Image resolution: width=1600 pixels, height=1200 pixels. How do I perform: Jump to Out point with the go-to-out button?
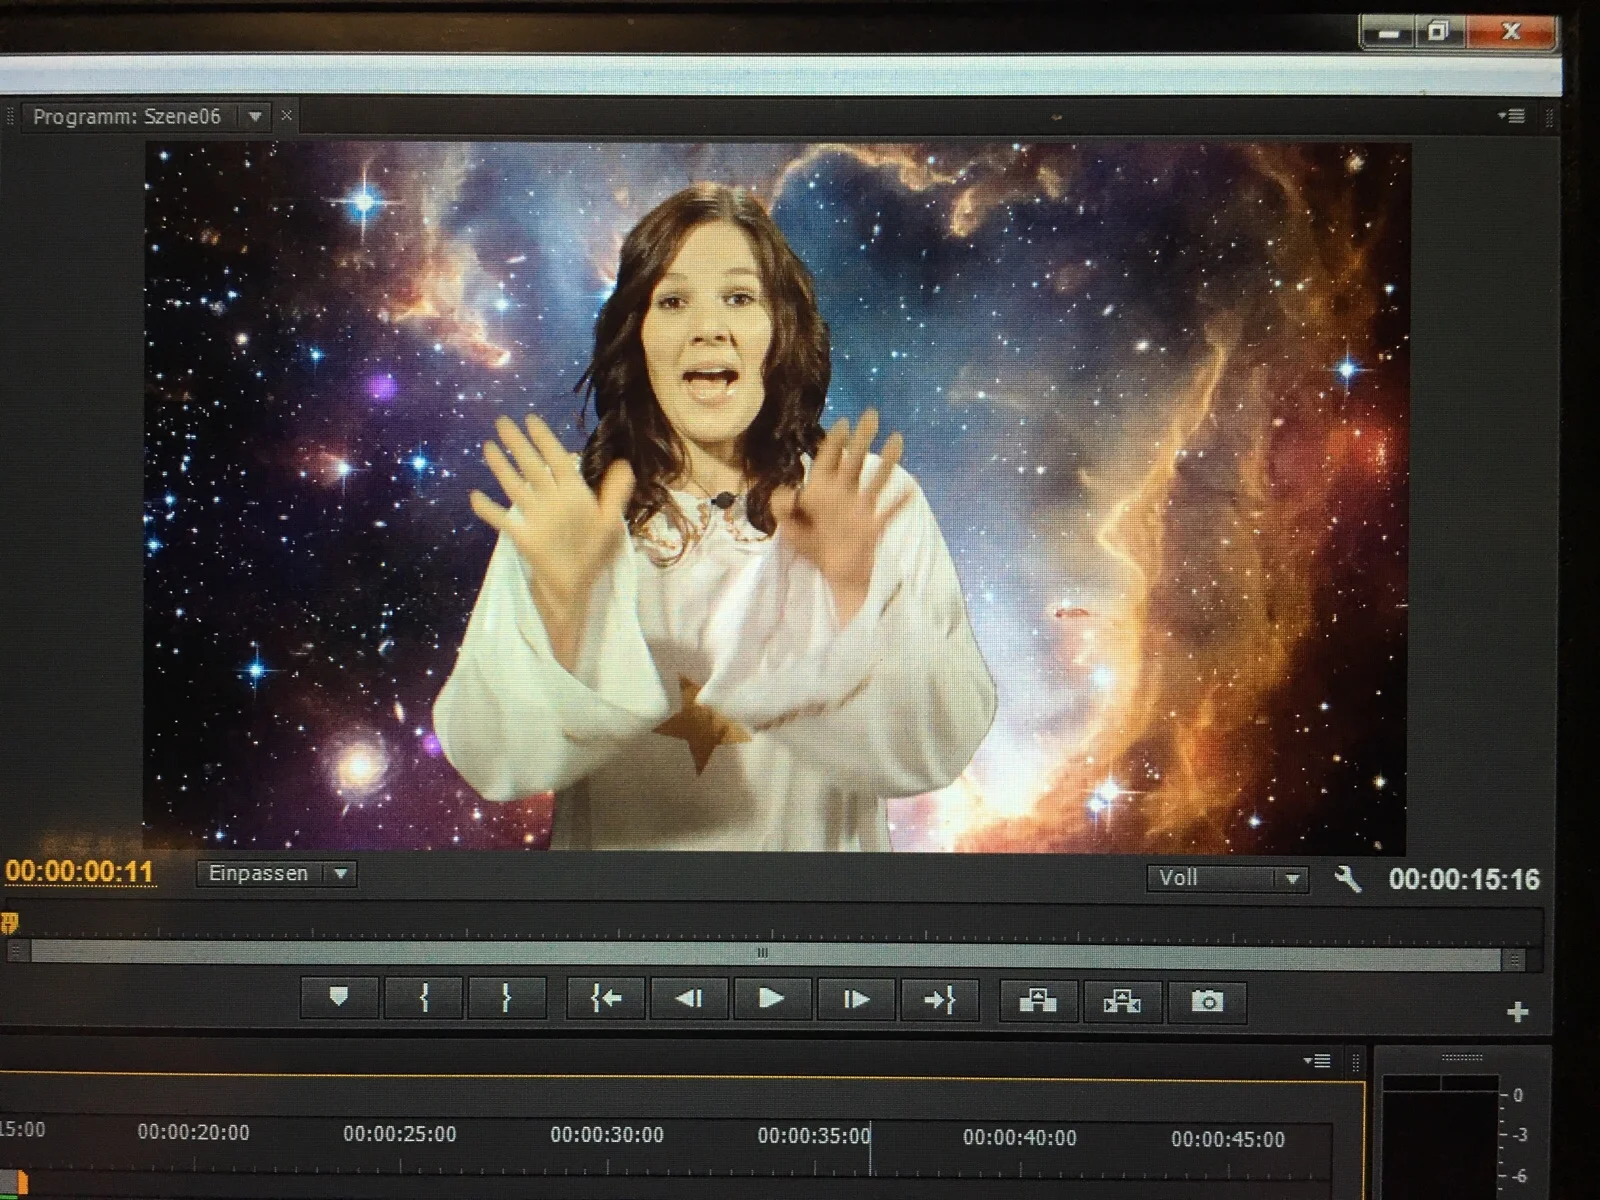click(939, 1000)
